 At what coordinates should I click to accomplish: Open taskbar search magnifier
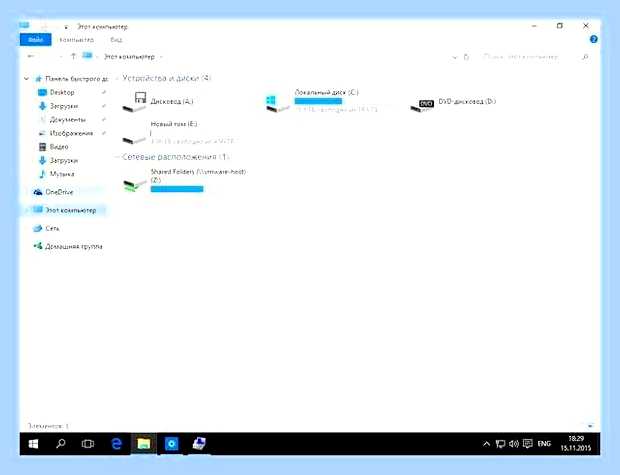coord(61,444)
